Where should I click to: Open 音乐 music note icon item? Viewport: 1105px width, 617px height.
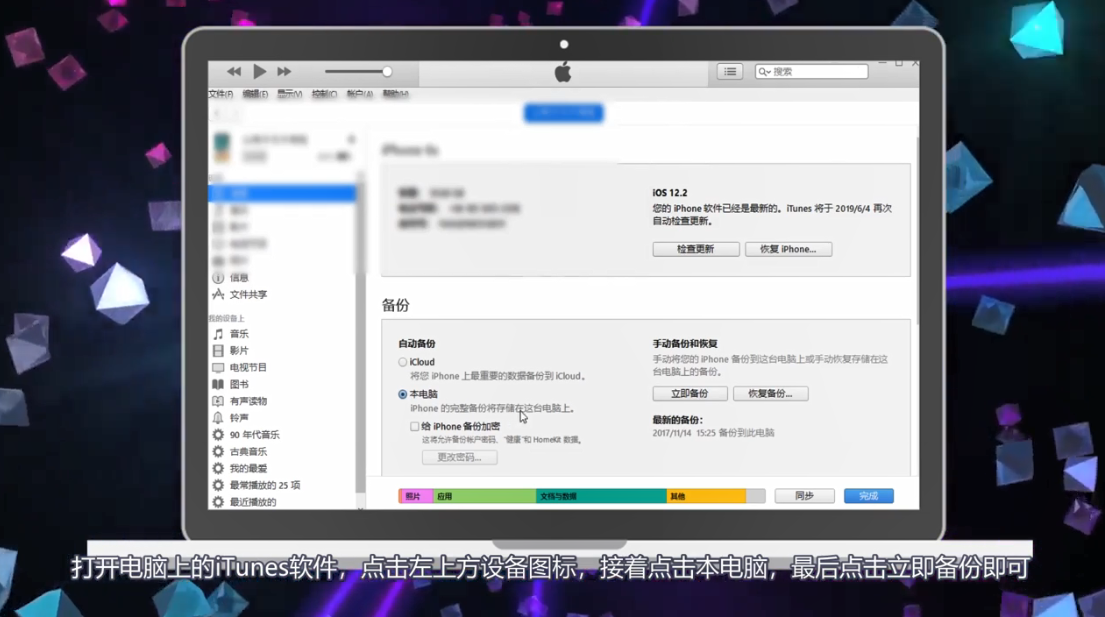pyautogui.click(x=218, y=334)
